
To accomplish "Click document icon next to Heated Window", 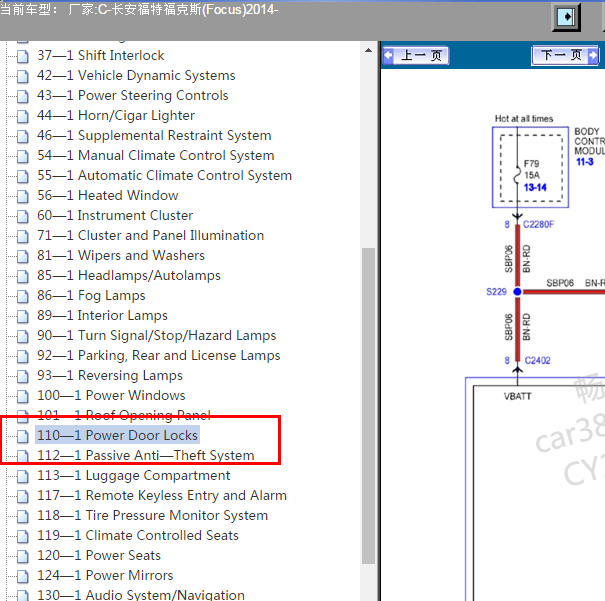I will (23, 196).
